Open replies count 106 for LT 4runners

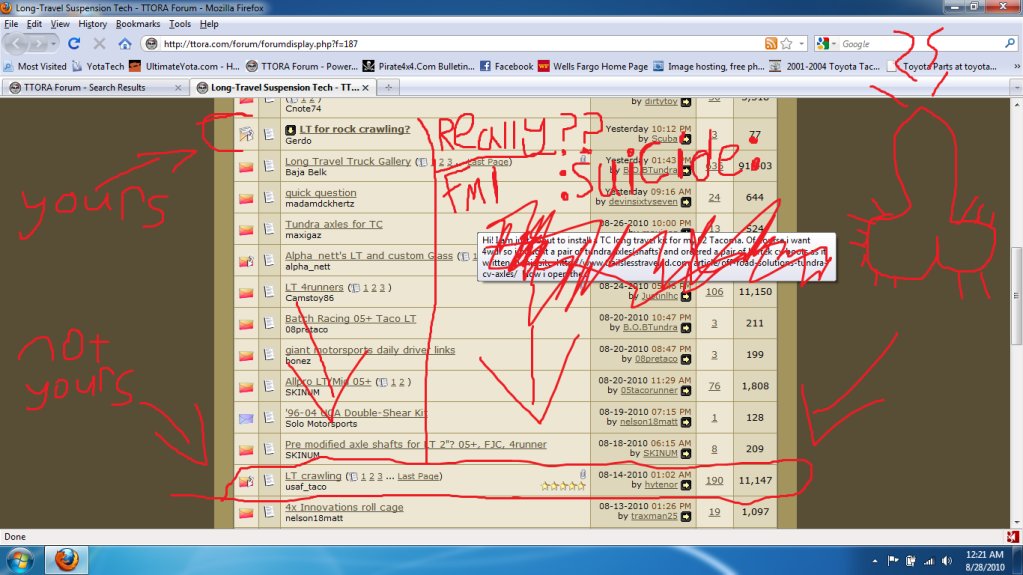point(714,292)
